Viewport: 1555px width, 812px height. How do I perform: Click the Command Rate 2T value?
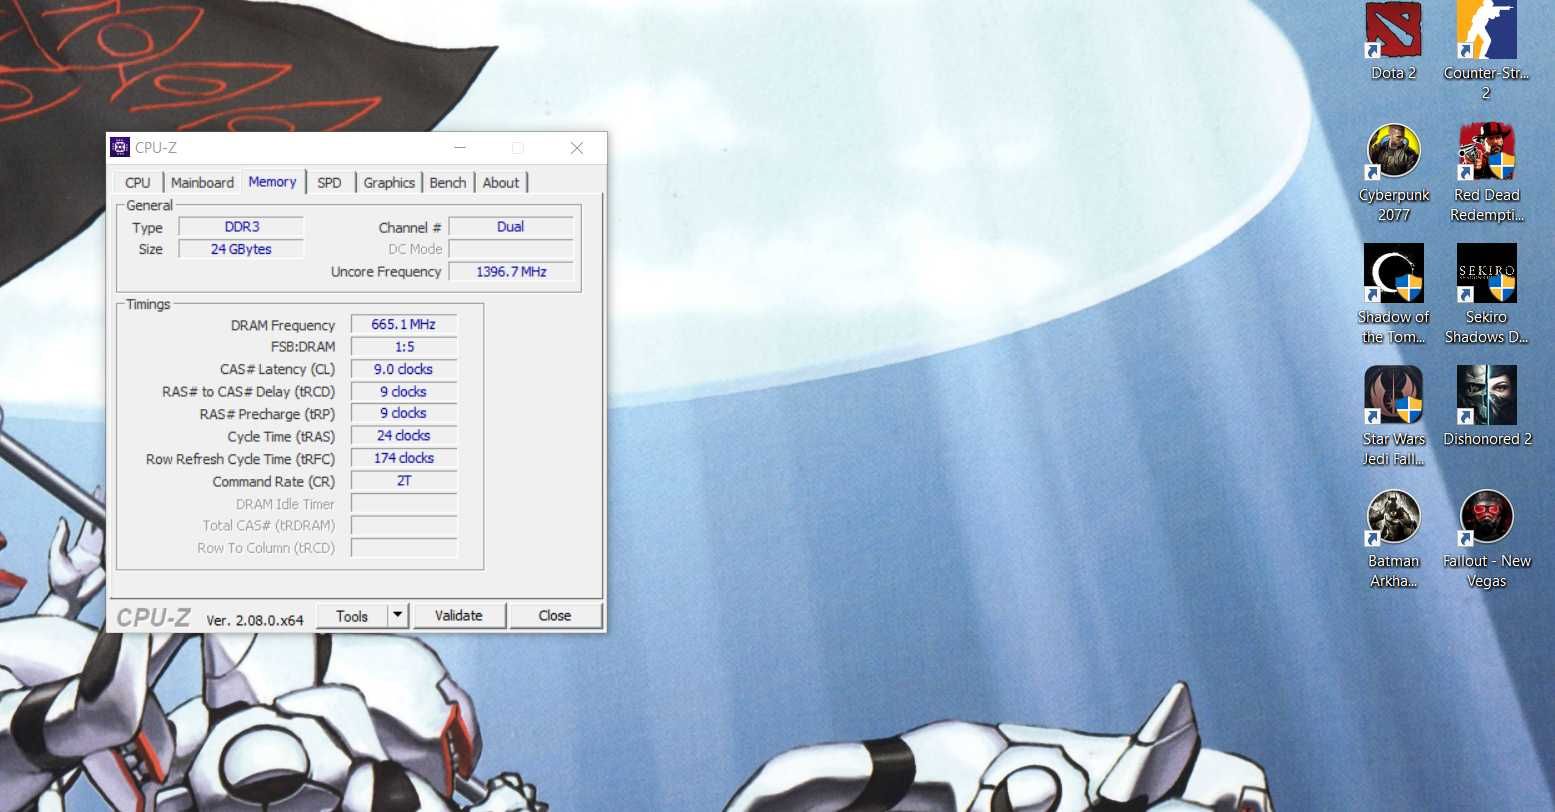(404, 480)
